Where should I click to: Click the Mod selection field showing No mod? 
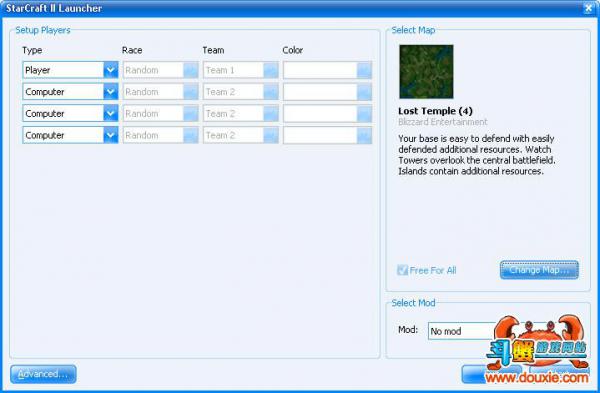click(462, 331)
